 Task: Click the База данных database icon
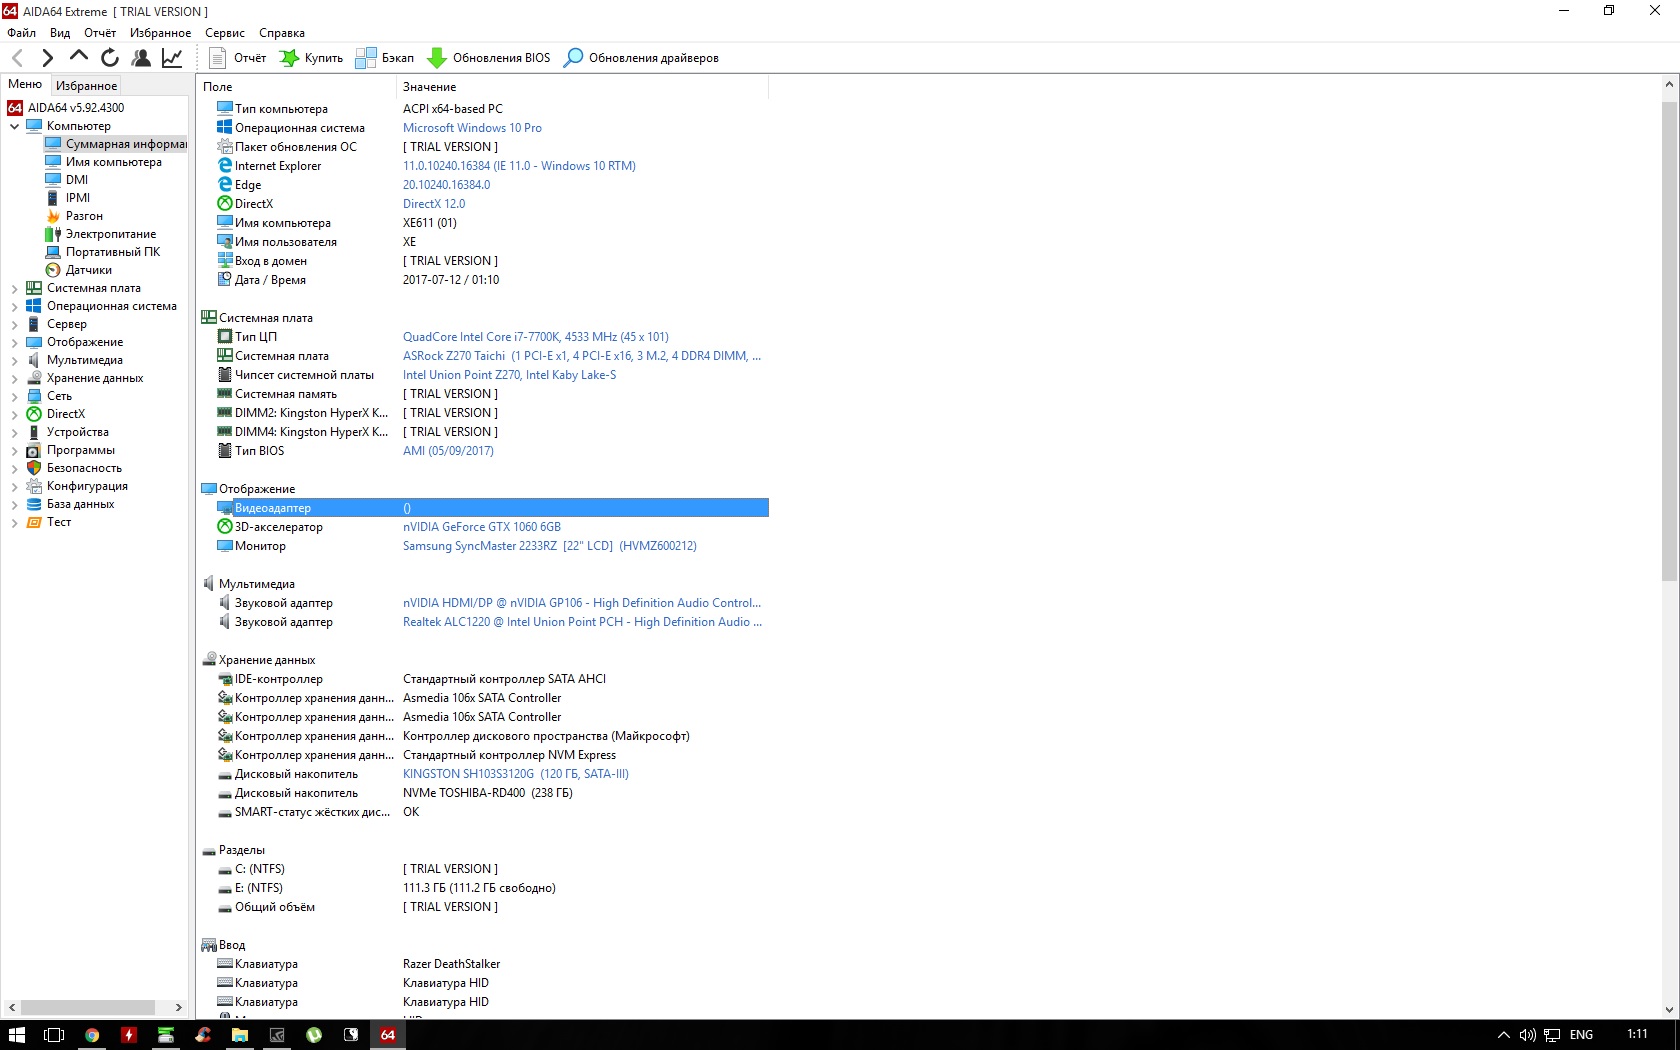(x=34, y=504)
